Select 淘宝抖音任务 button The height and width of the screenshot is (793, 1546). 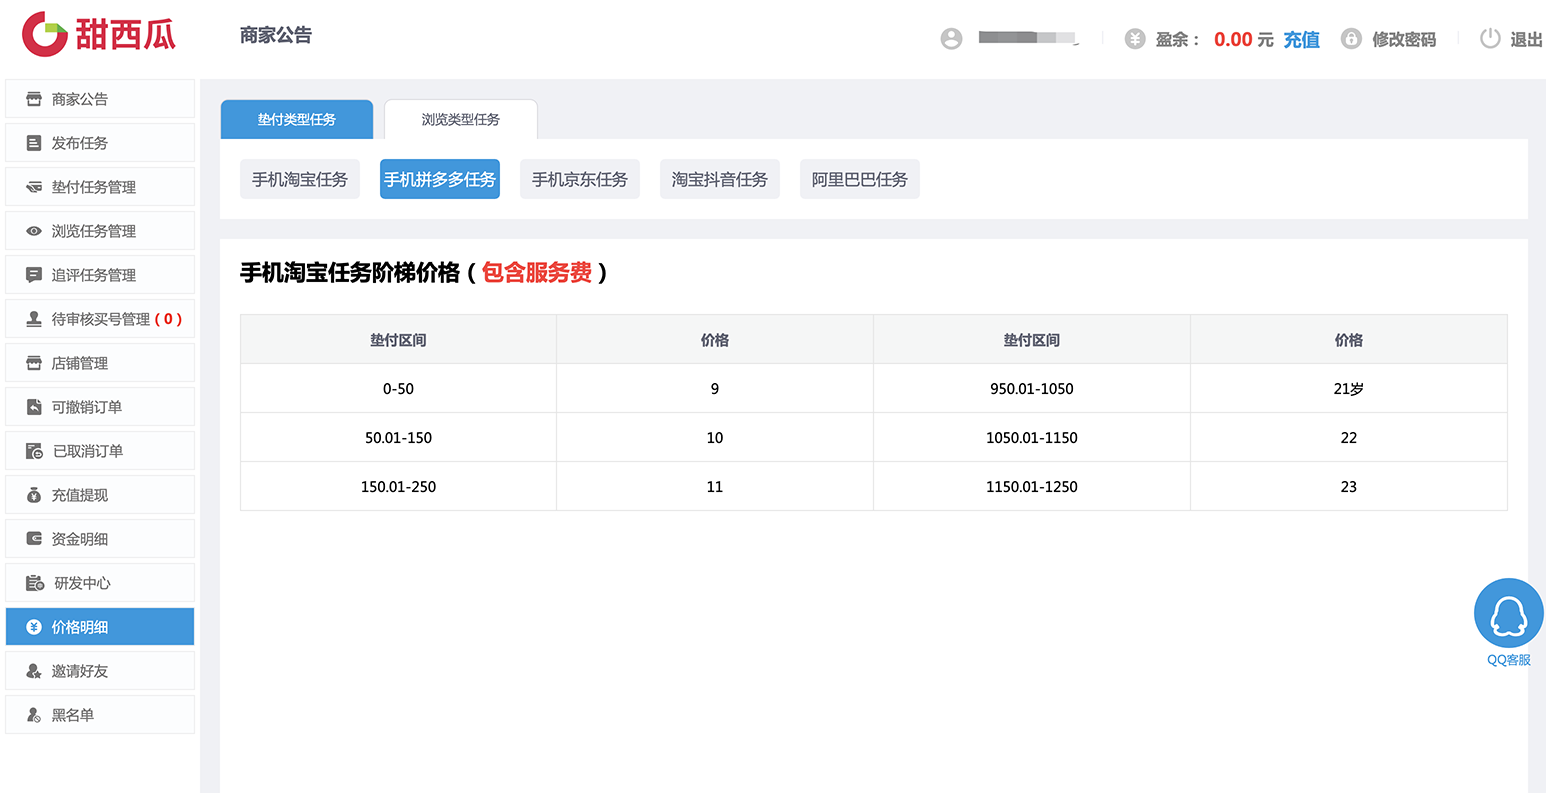(720, 179)
